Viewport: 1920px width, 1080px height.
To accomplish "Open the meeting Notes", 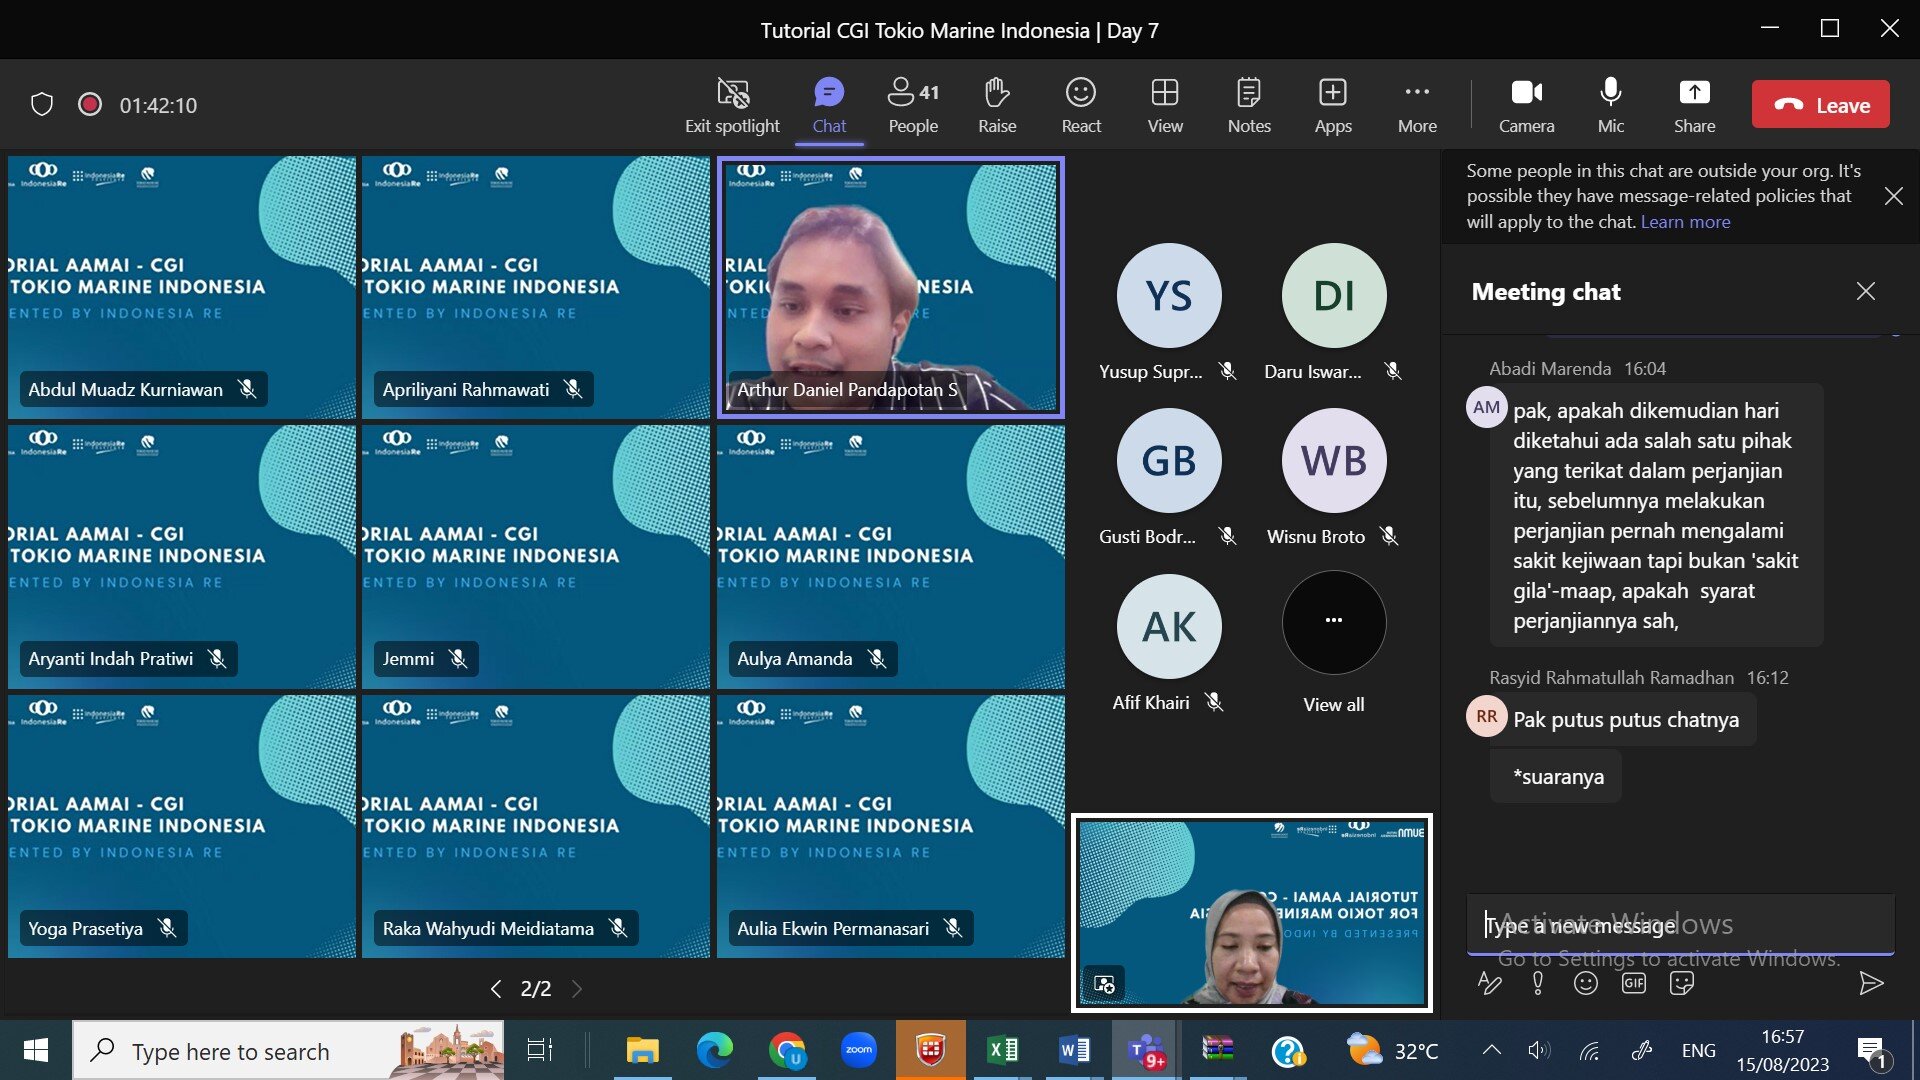I will tap(1249, 105).
